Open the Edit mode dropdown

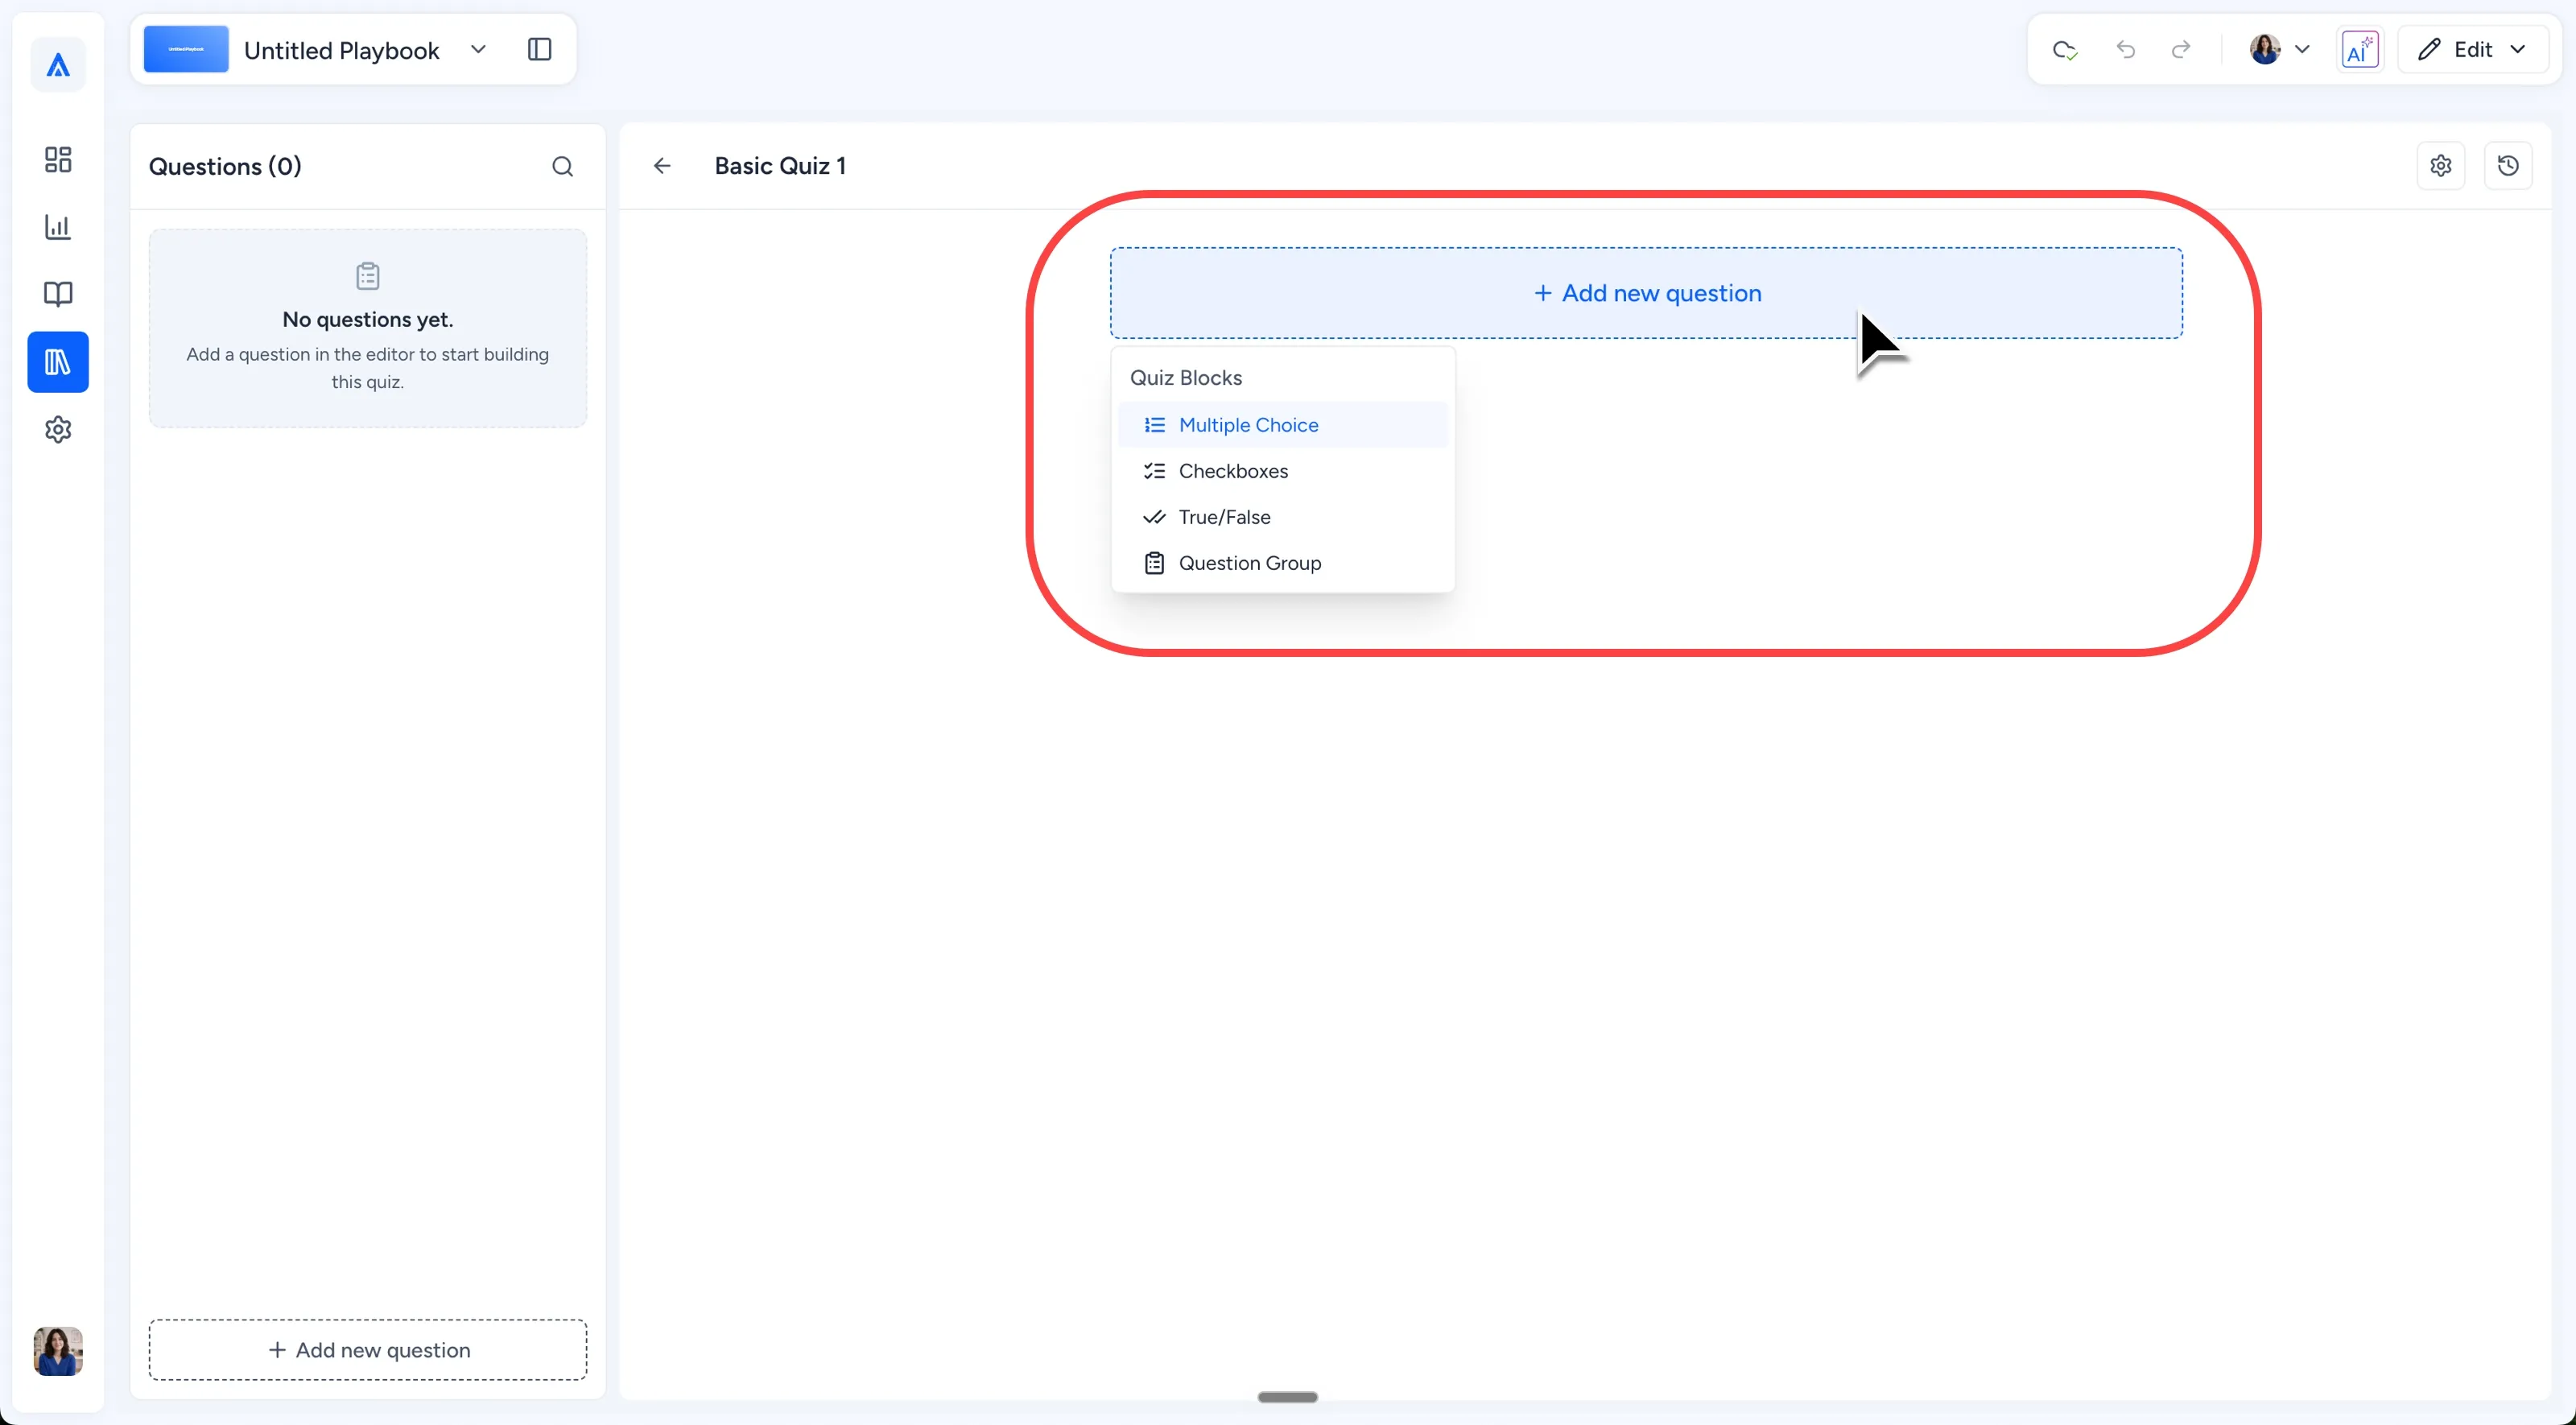pos(2473,49)
